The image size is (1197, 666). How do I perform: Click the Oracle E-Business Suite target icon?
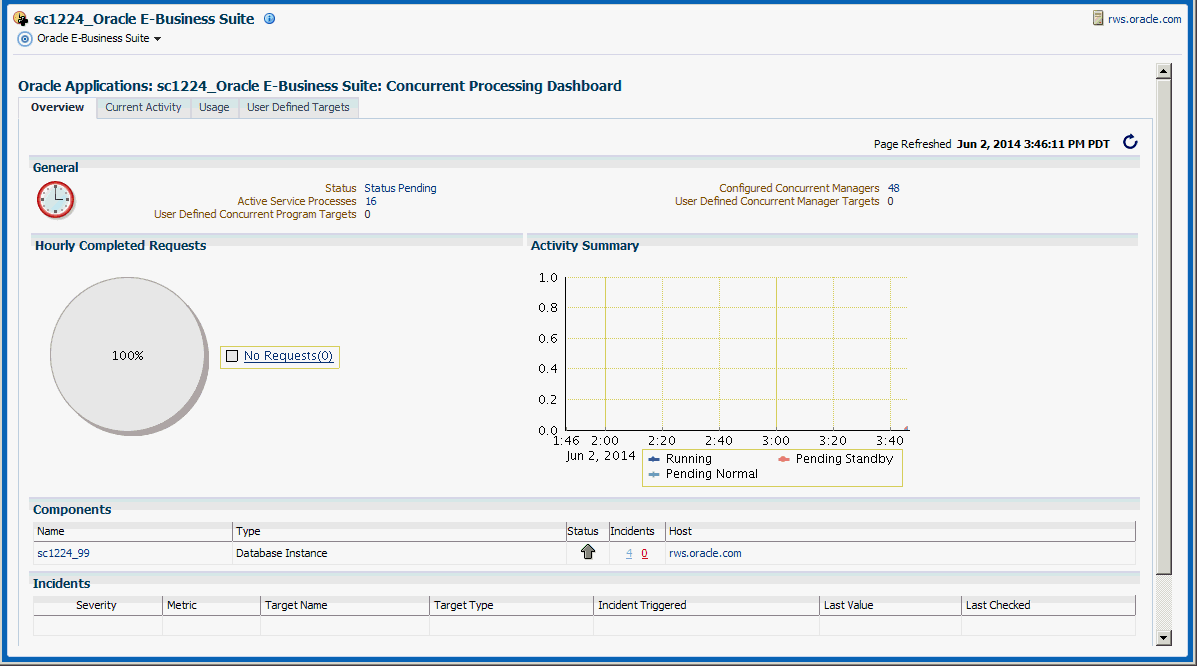click(21, 18)
